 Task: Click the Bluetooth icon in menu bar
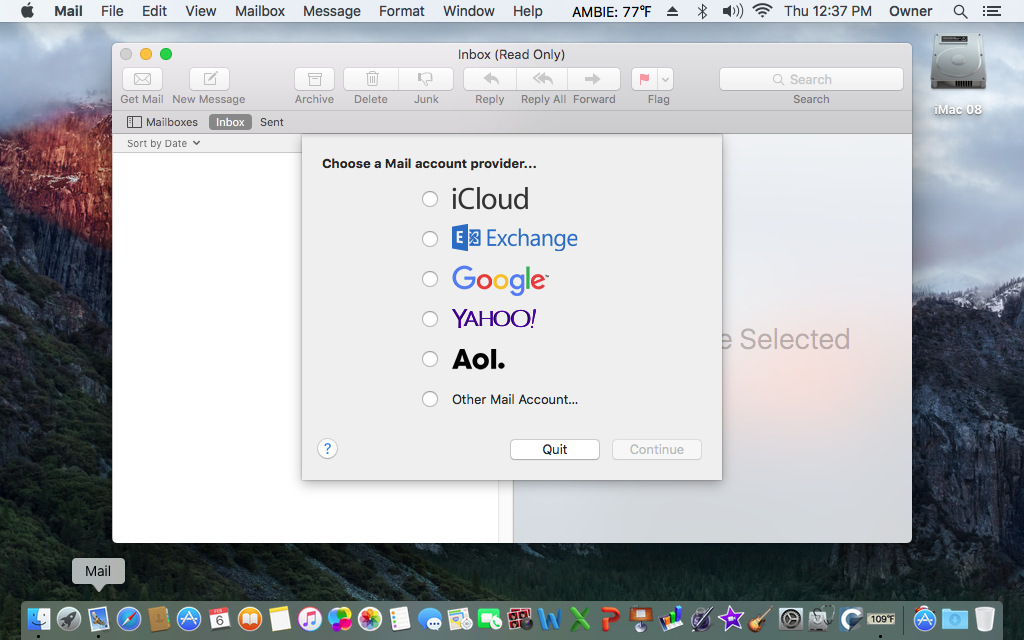click(702, 11)
